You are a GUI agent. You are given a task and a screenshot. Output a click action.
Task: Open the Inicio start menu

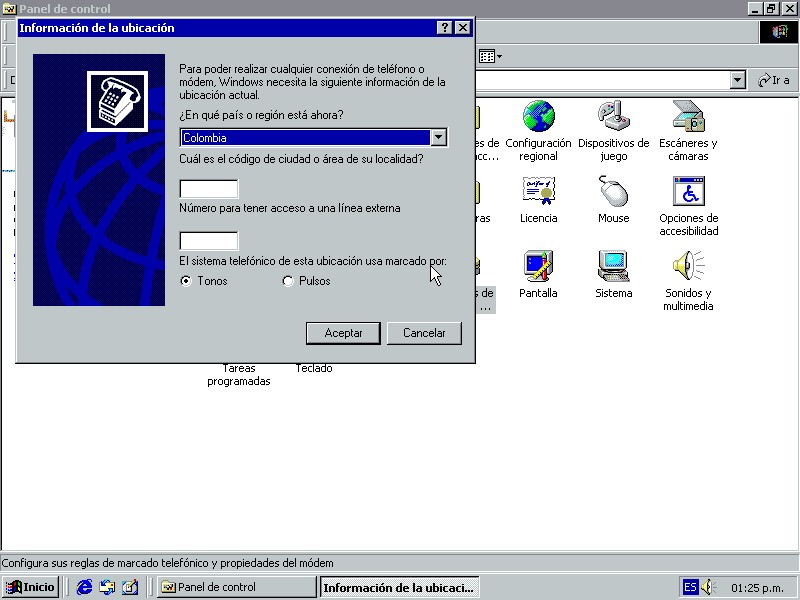pos(31,587)
